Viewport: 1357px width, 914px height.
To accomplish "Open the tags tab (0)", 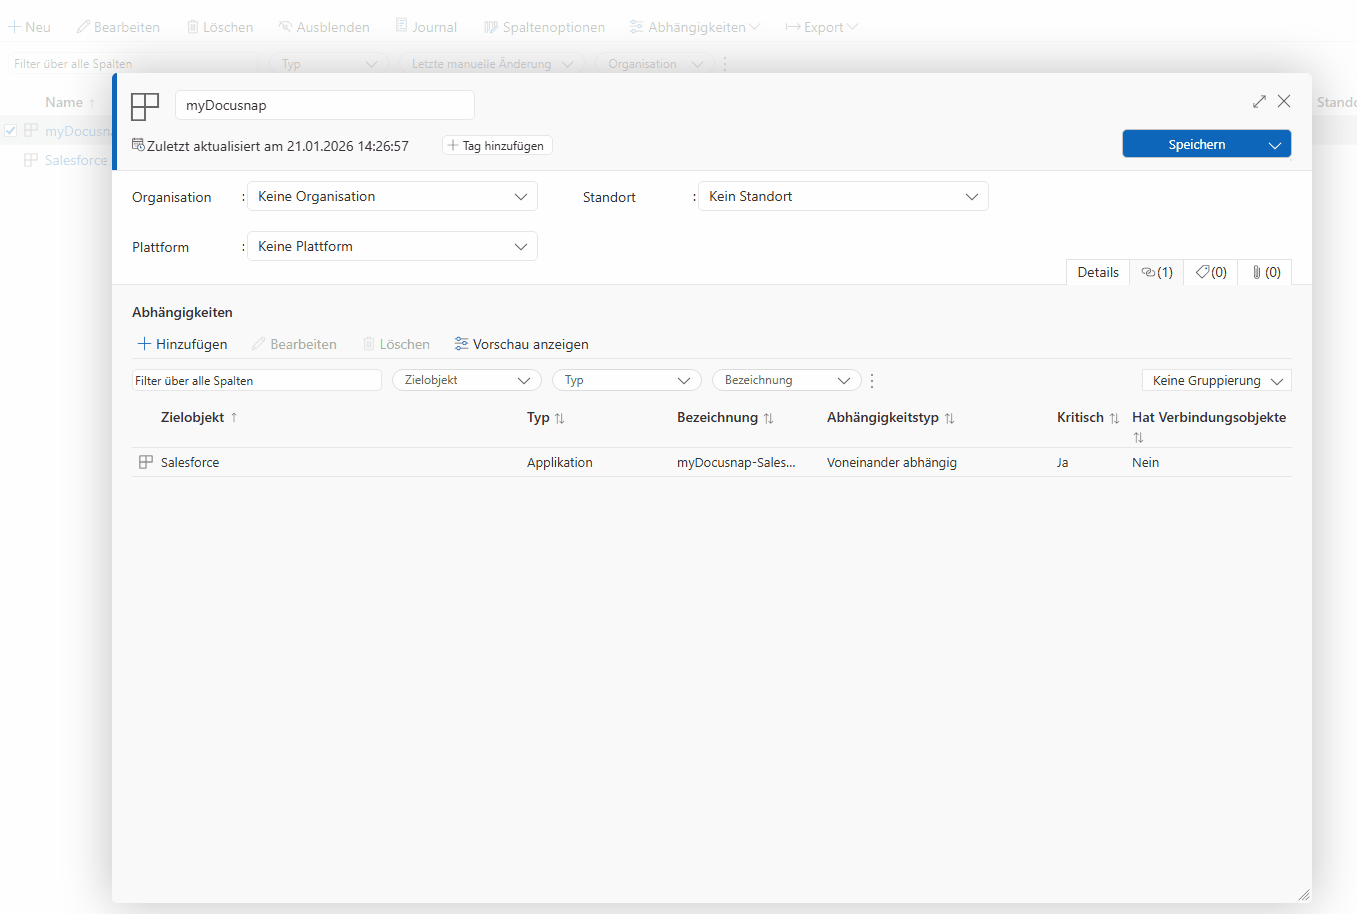I will pos(1211,272).
